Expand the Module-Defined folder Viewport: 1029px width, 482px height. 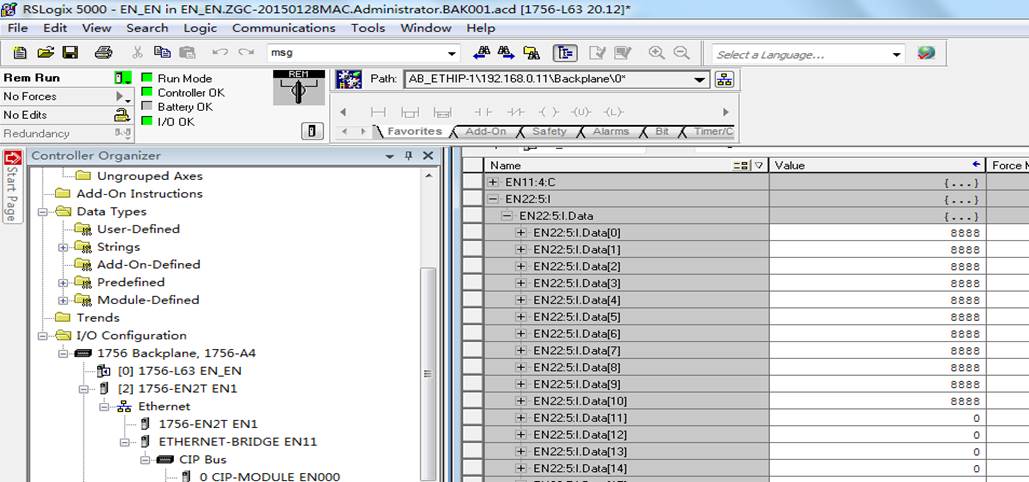pyautogui.click(x=63, y=301)
